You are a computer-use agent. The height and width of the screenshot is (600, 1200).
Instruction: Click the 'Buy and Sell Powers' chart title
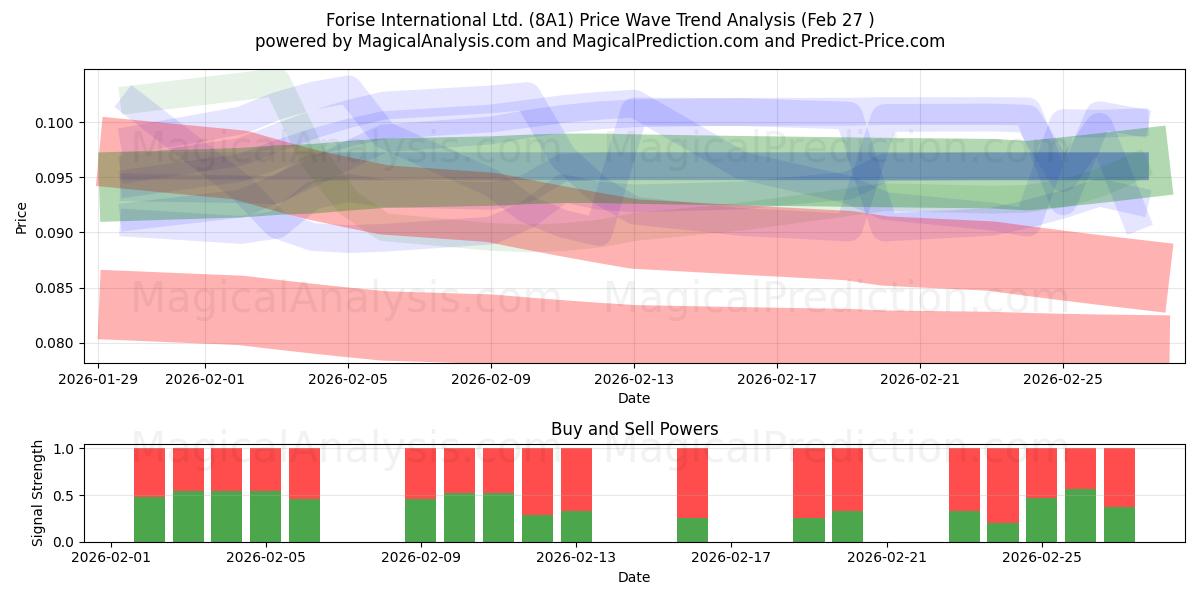(634, 429)
